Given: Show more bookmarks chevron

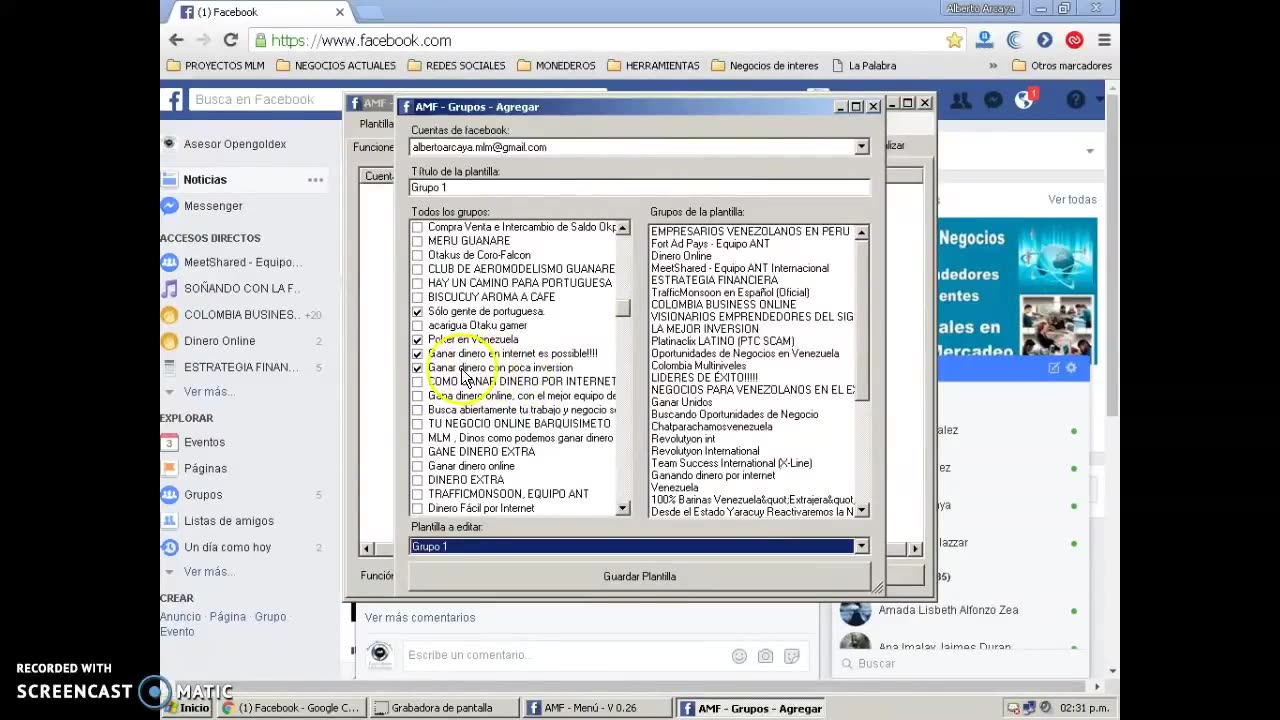Looking at the screenshot, I should point(993,66).
